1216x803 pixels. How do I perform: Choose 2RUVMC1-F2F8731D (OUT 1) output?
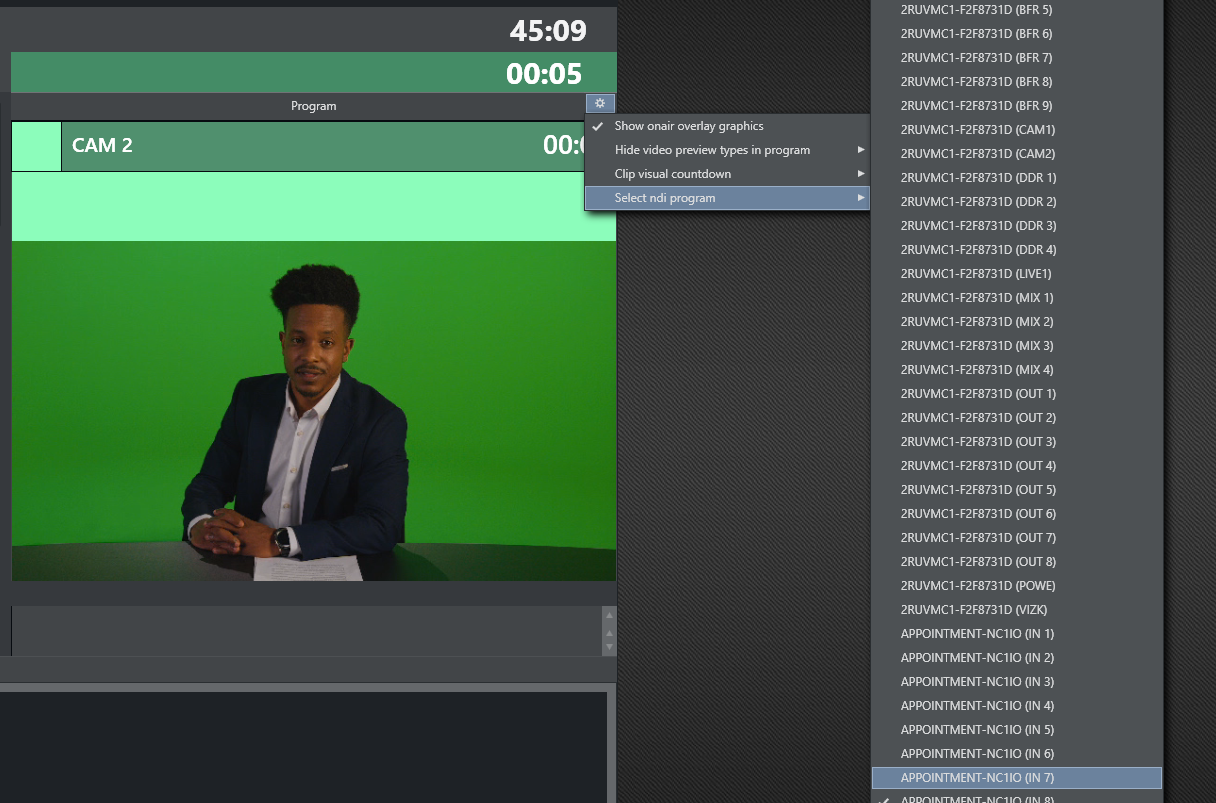[x=978, y=394]
